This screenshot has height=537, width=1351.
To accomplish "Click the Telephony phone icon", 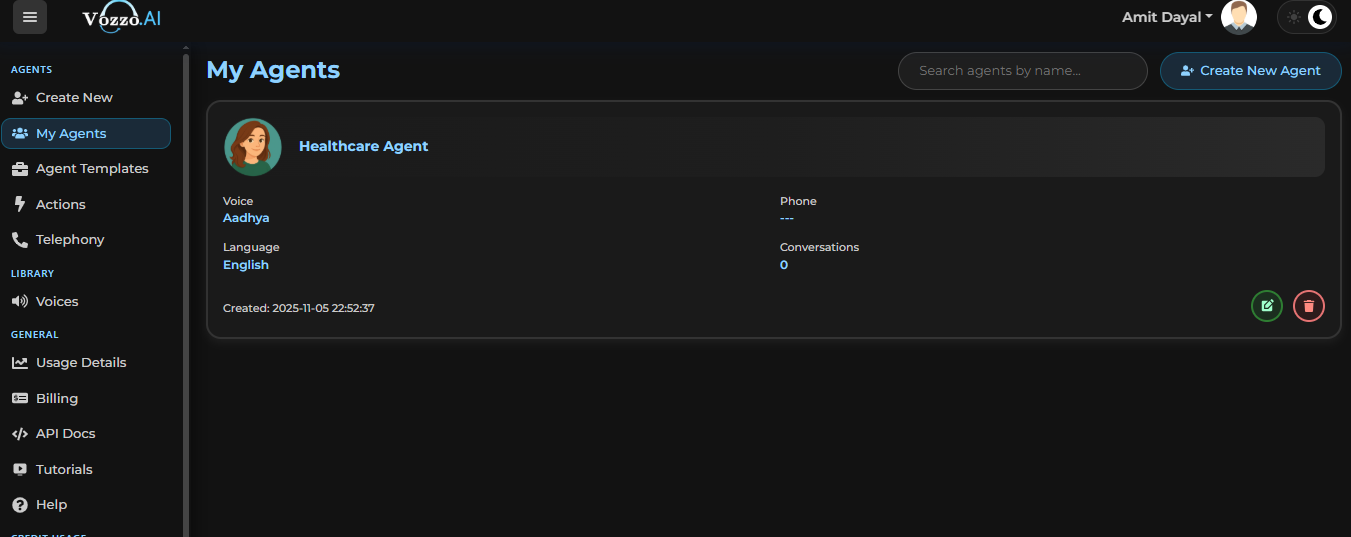I will pyautogui.click(x=20, y=240).
